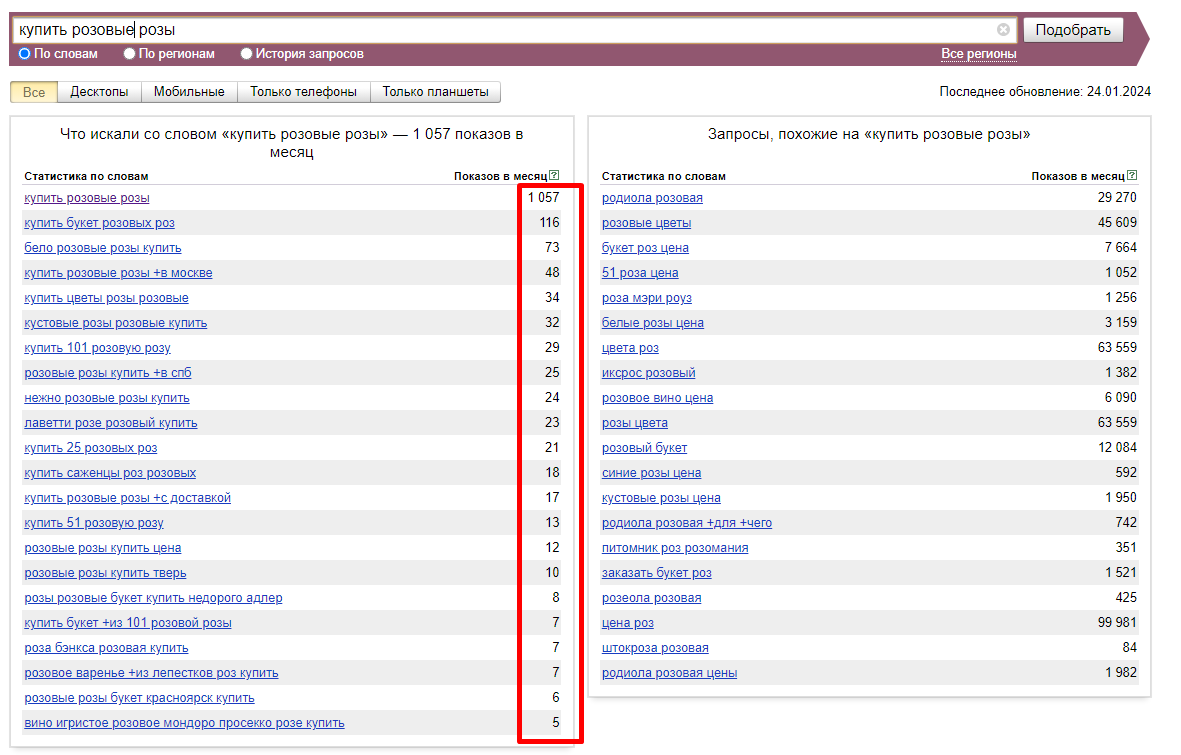Image resolution: width=1181 pixels, height=755 pixels.
Task: Open link 'розовые розы купить цена'
Action: click(102, 548)
